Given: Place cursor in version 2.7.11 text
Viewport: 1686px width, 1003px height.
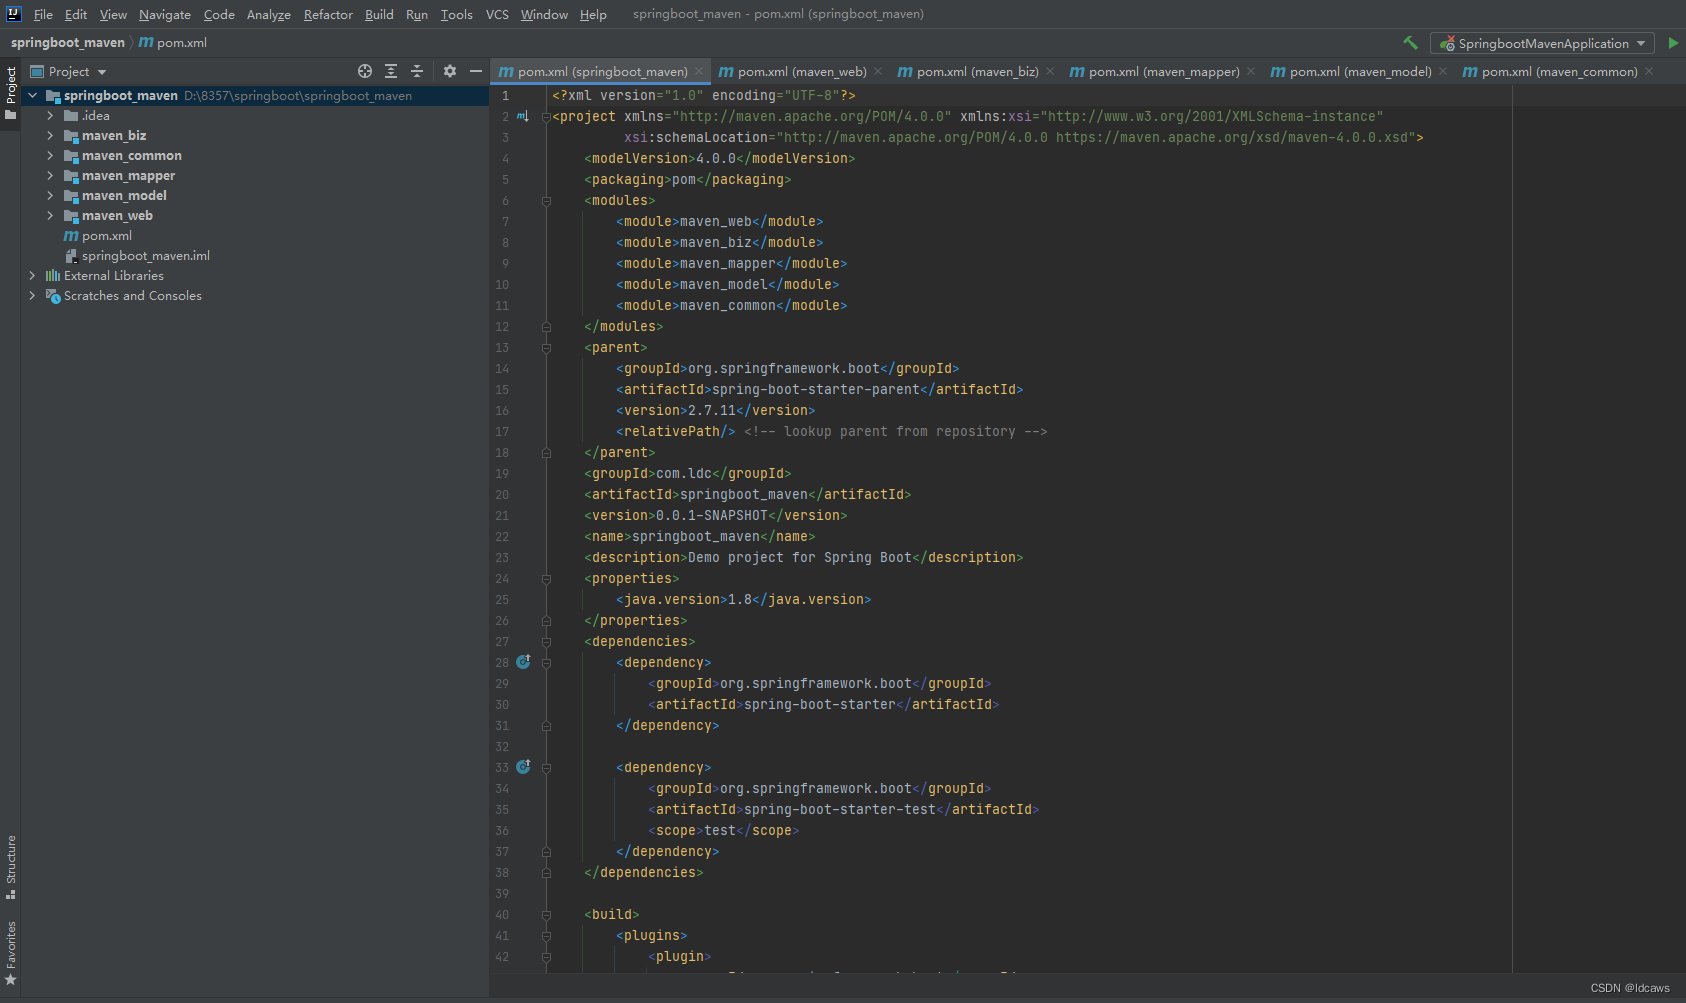Looking at the screenshot, I should 712,411.
